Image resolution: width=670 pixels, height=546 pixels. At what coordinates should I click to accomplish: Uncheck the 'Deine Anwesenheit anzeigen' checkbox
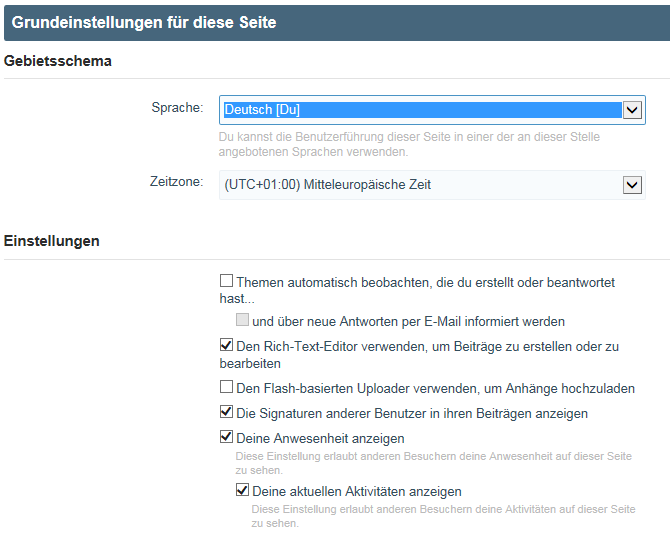(226, 437)
